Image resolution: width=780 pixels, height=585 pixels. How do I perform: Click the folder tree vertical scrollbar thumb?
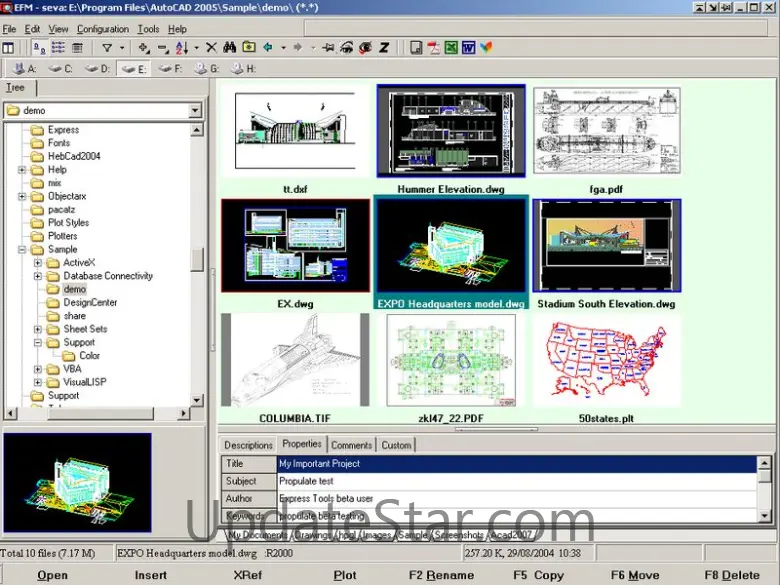pyautogui.click(x=197, y=260)
